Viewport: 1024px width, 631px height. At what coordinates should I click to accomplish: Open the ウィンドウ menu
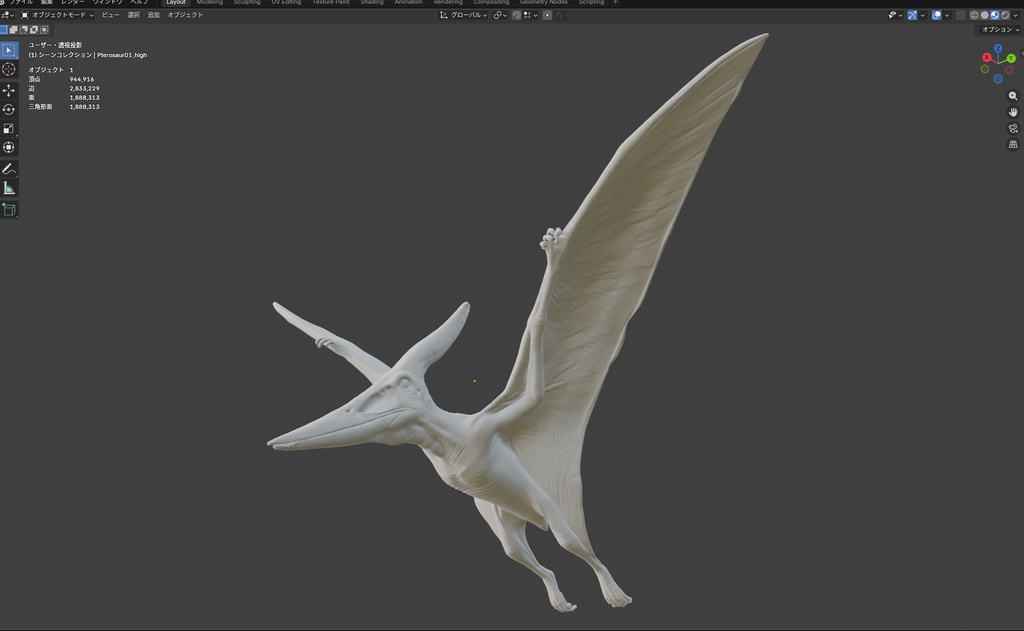[x=107, y=2]
